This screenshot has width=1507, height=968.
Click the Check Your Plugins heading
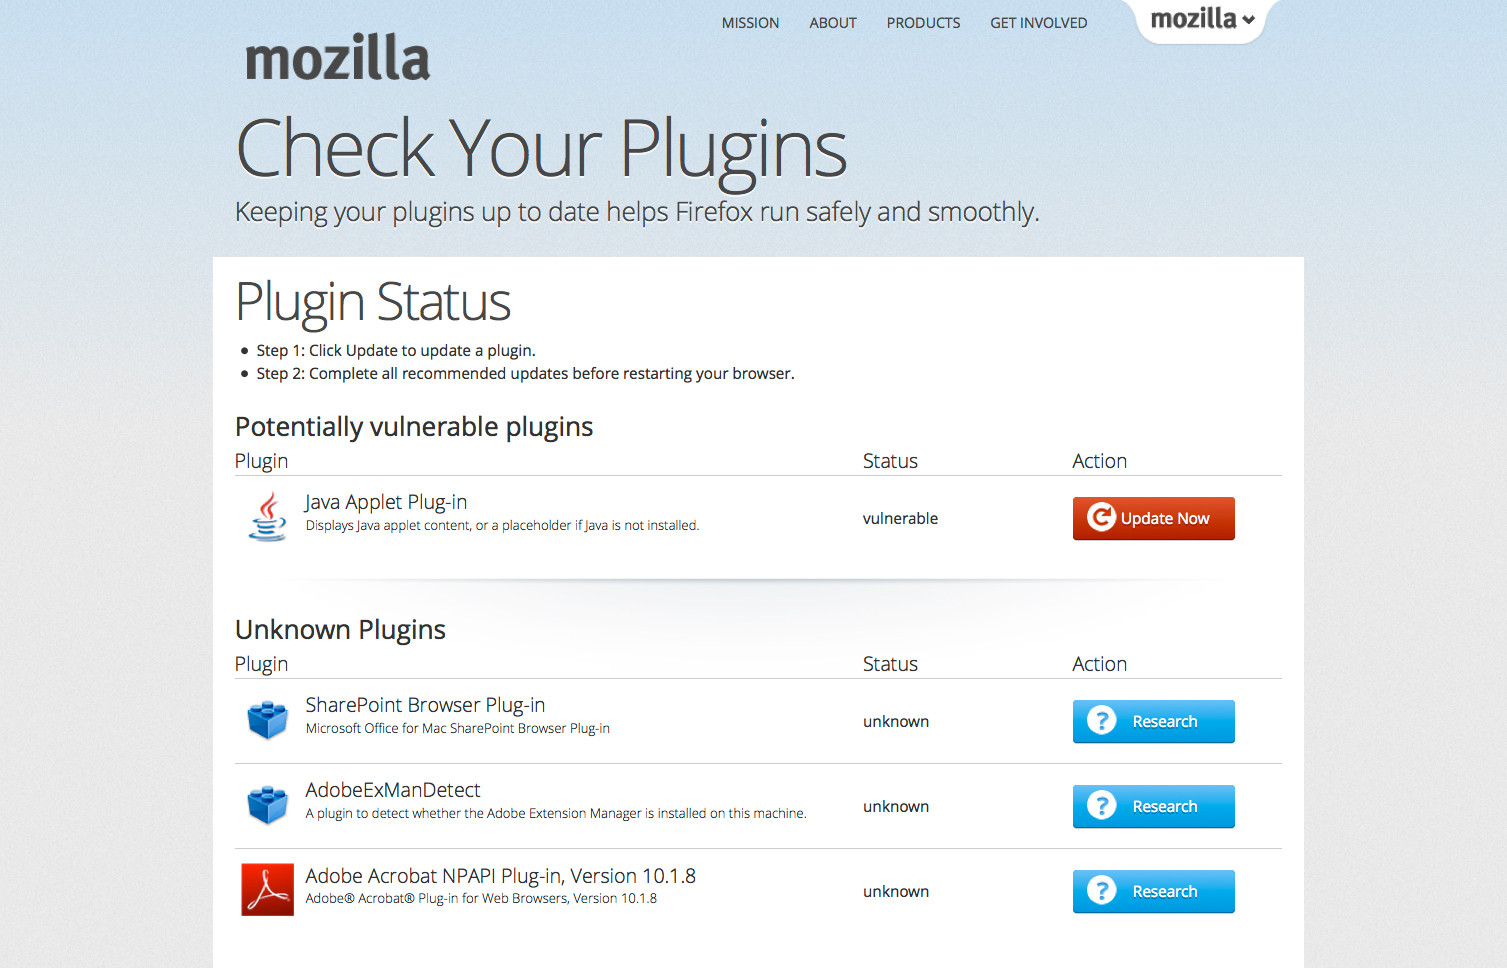tap(541, 149)
